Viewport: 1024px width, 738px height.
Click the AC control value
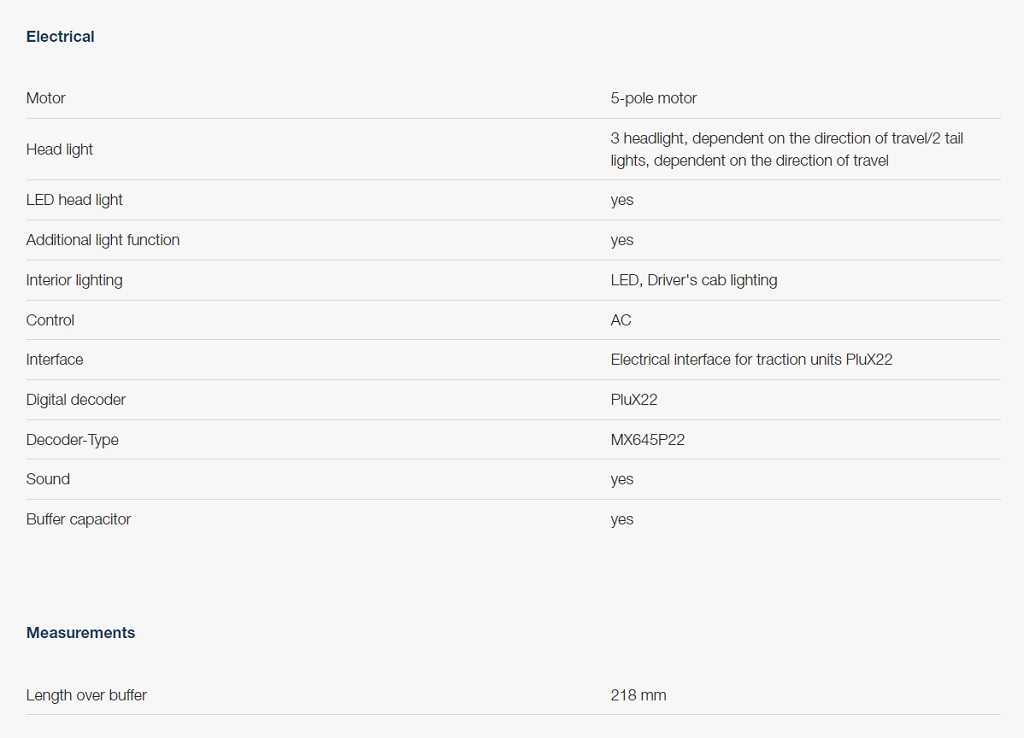pyautogui.click(x=621, y=320)
